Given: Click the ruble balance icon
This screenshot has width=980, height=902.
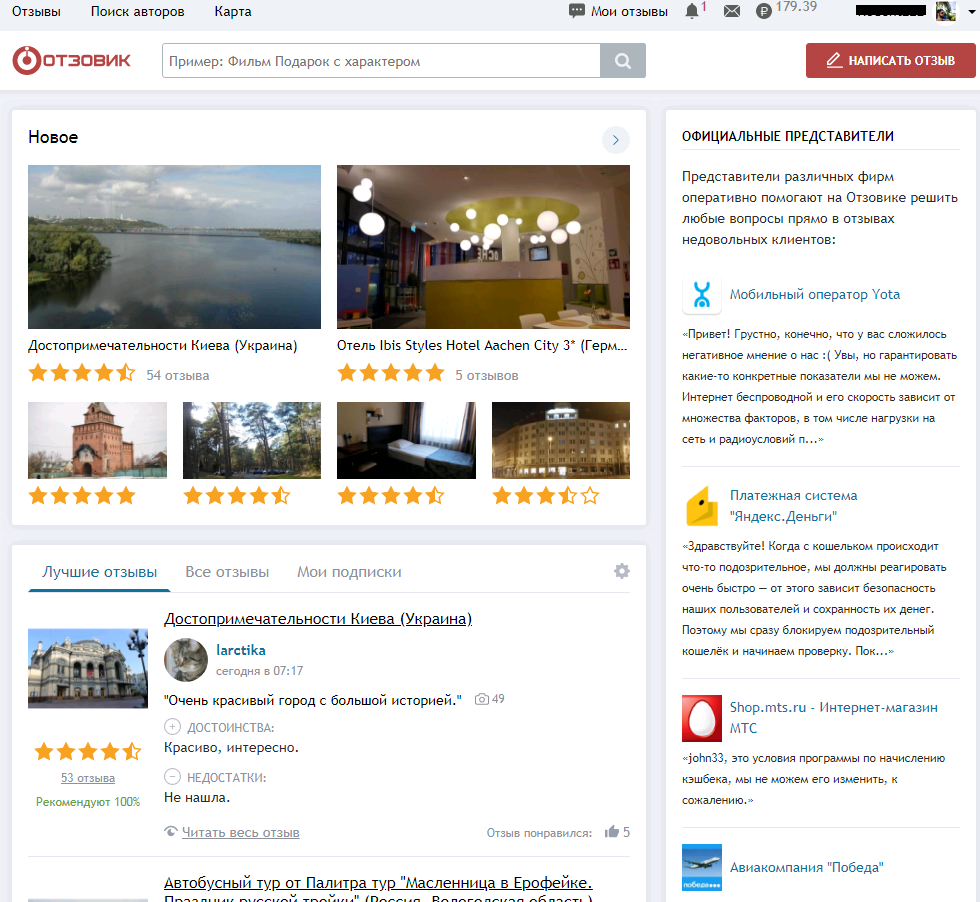Looking at the screenshot, I should tap(764, 11).
